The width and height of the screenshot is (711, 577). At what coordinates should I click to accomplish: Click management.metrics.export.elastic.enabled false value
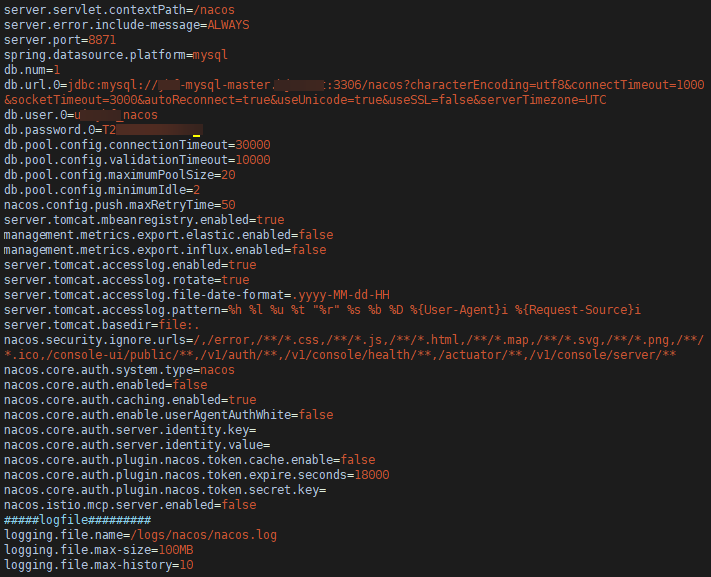(x=316, y=235)
